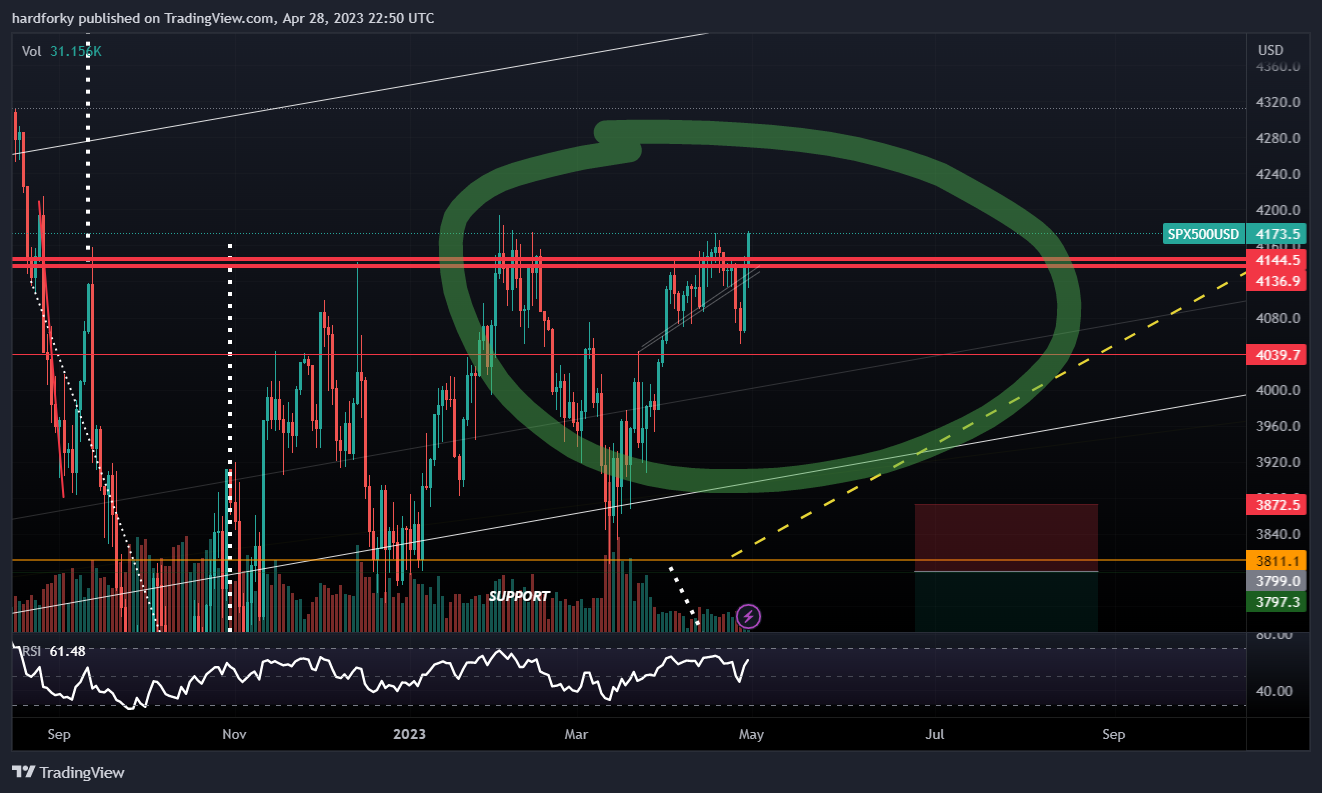This screenshot has height=793, width=1322.
Task: Click the Sep label preceding Nov
Action: [x=59, y=734]
